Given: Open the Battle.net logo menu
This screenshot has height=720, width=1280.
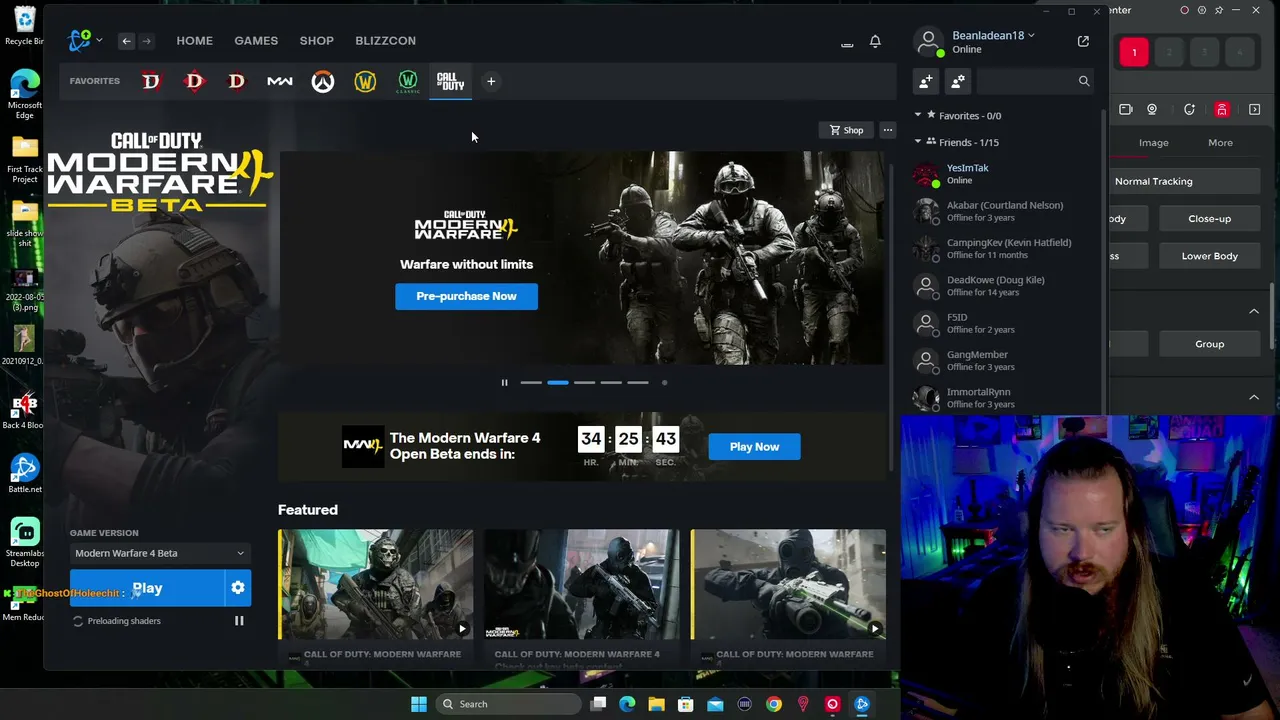Looking at the screenshot, I should click(x=84, y=40).
